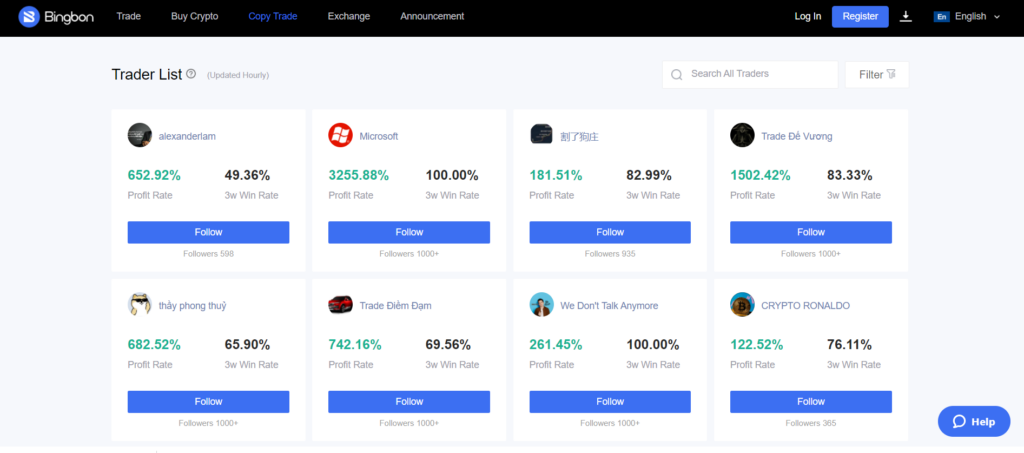
Task: Click the Microsoft trader avatar
Action: 340,135
